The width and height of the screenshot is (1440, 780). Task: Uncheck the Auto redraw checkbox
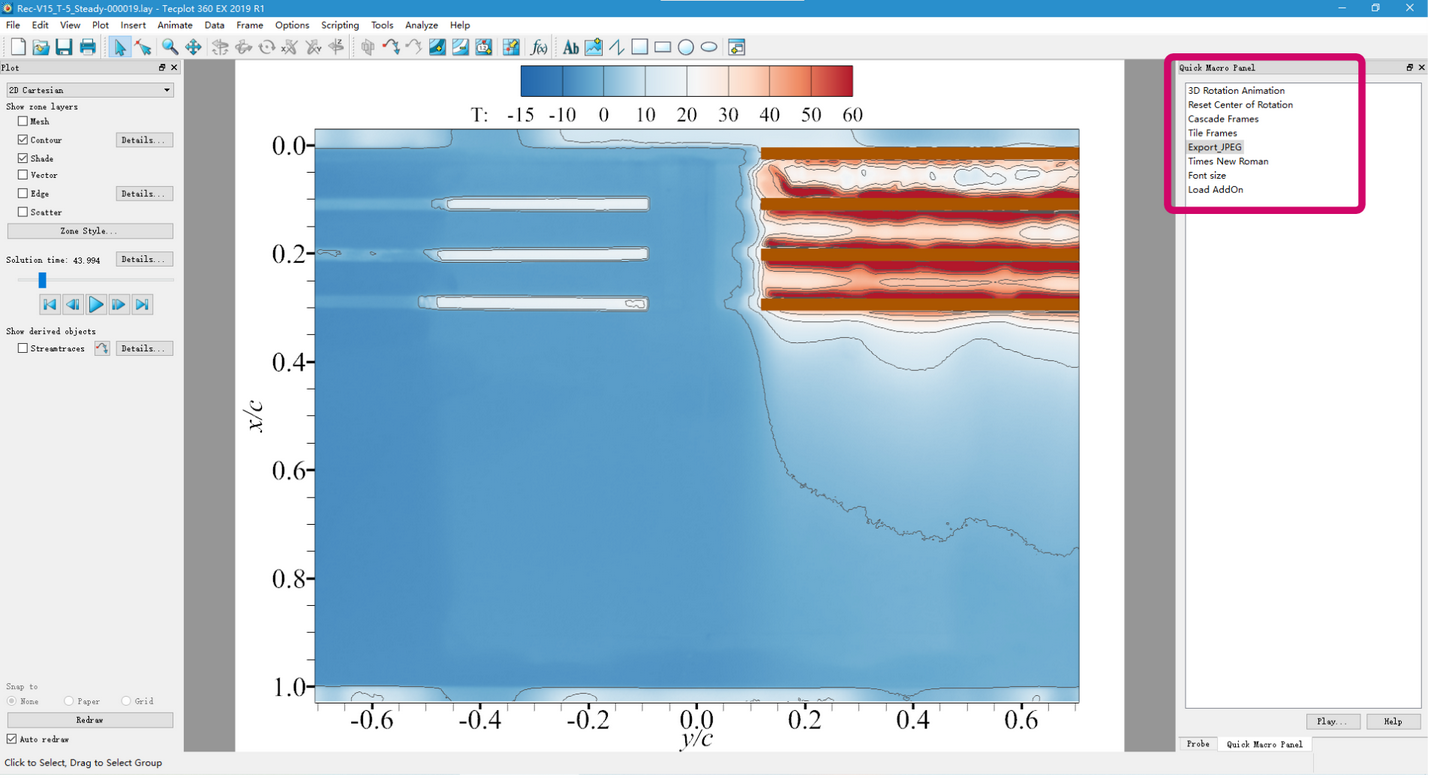[12, 739]
